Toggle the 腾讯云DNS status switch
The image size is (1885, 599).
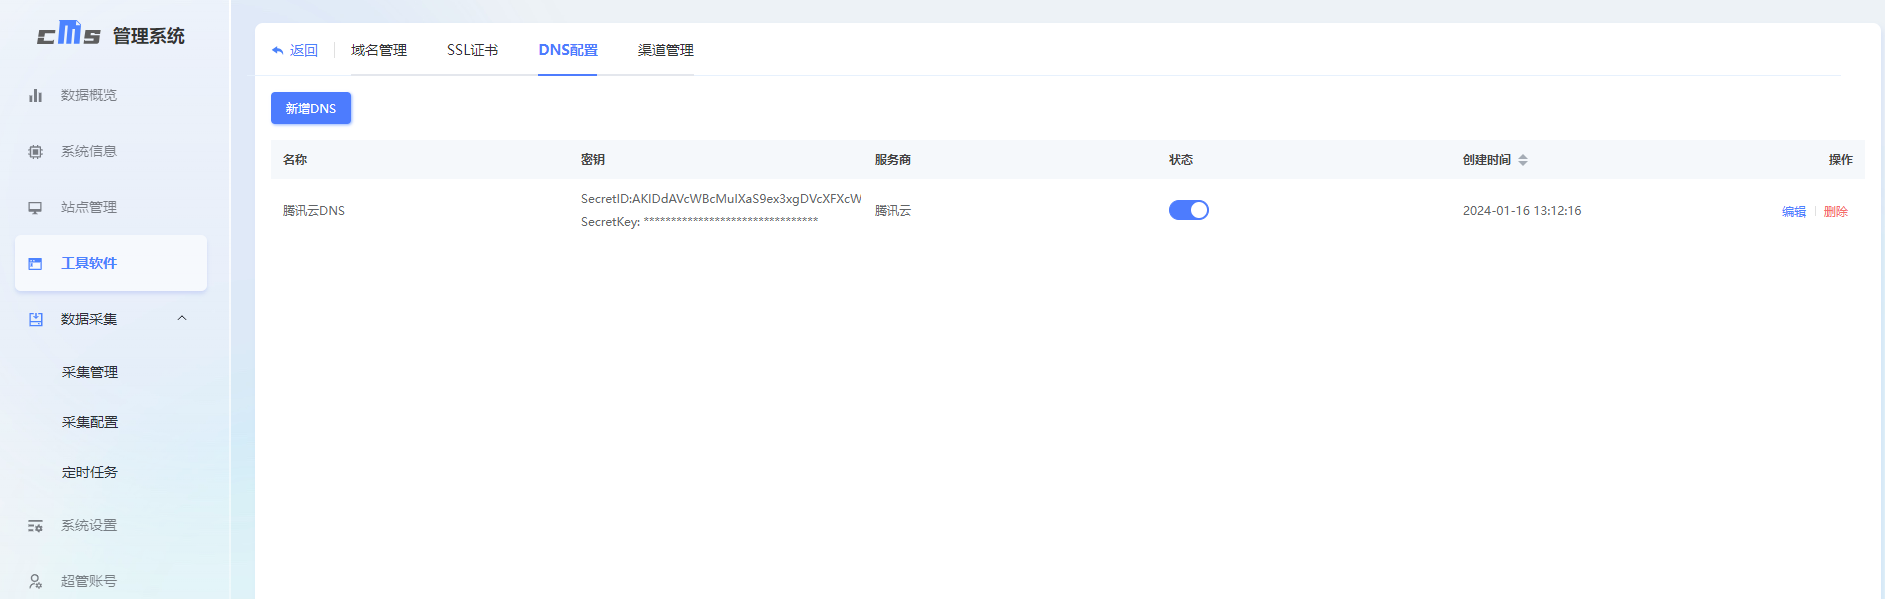pyautogui.click(x=1189, y=210)
